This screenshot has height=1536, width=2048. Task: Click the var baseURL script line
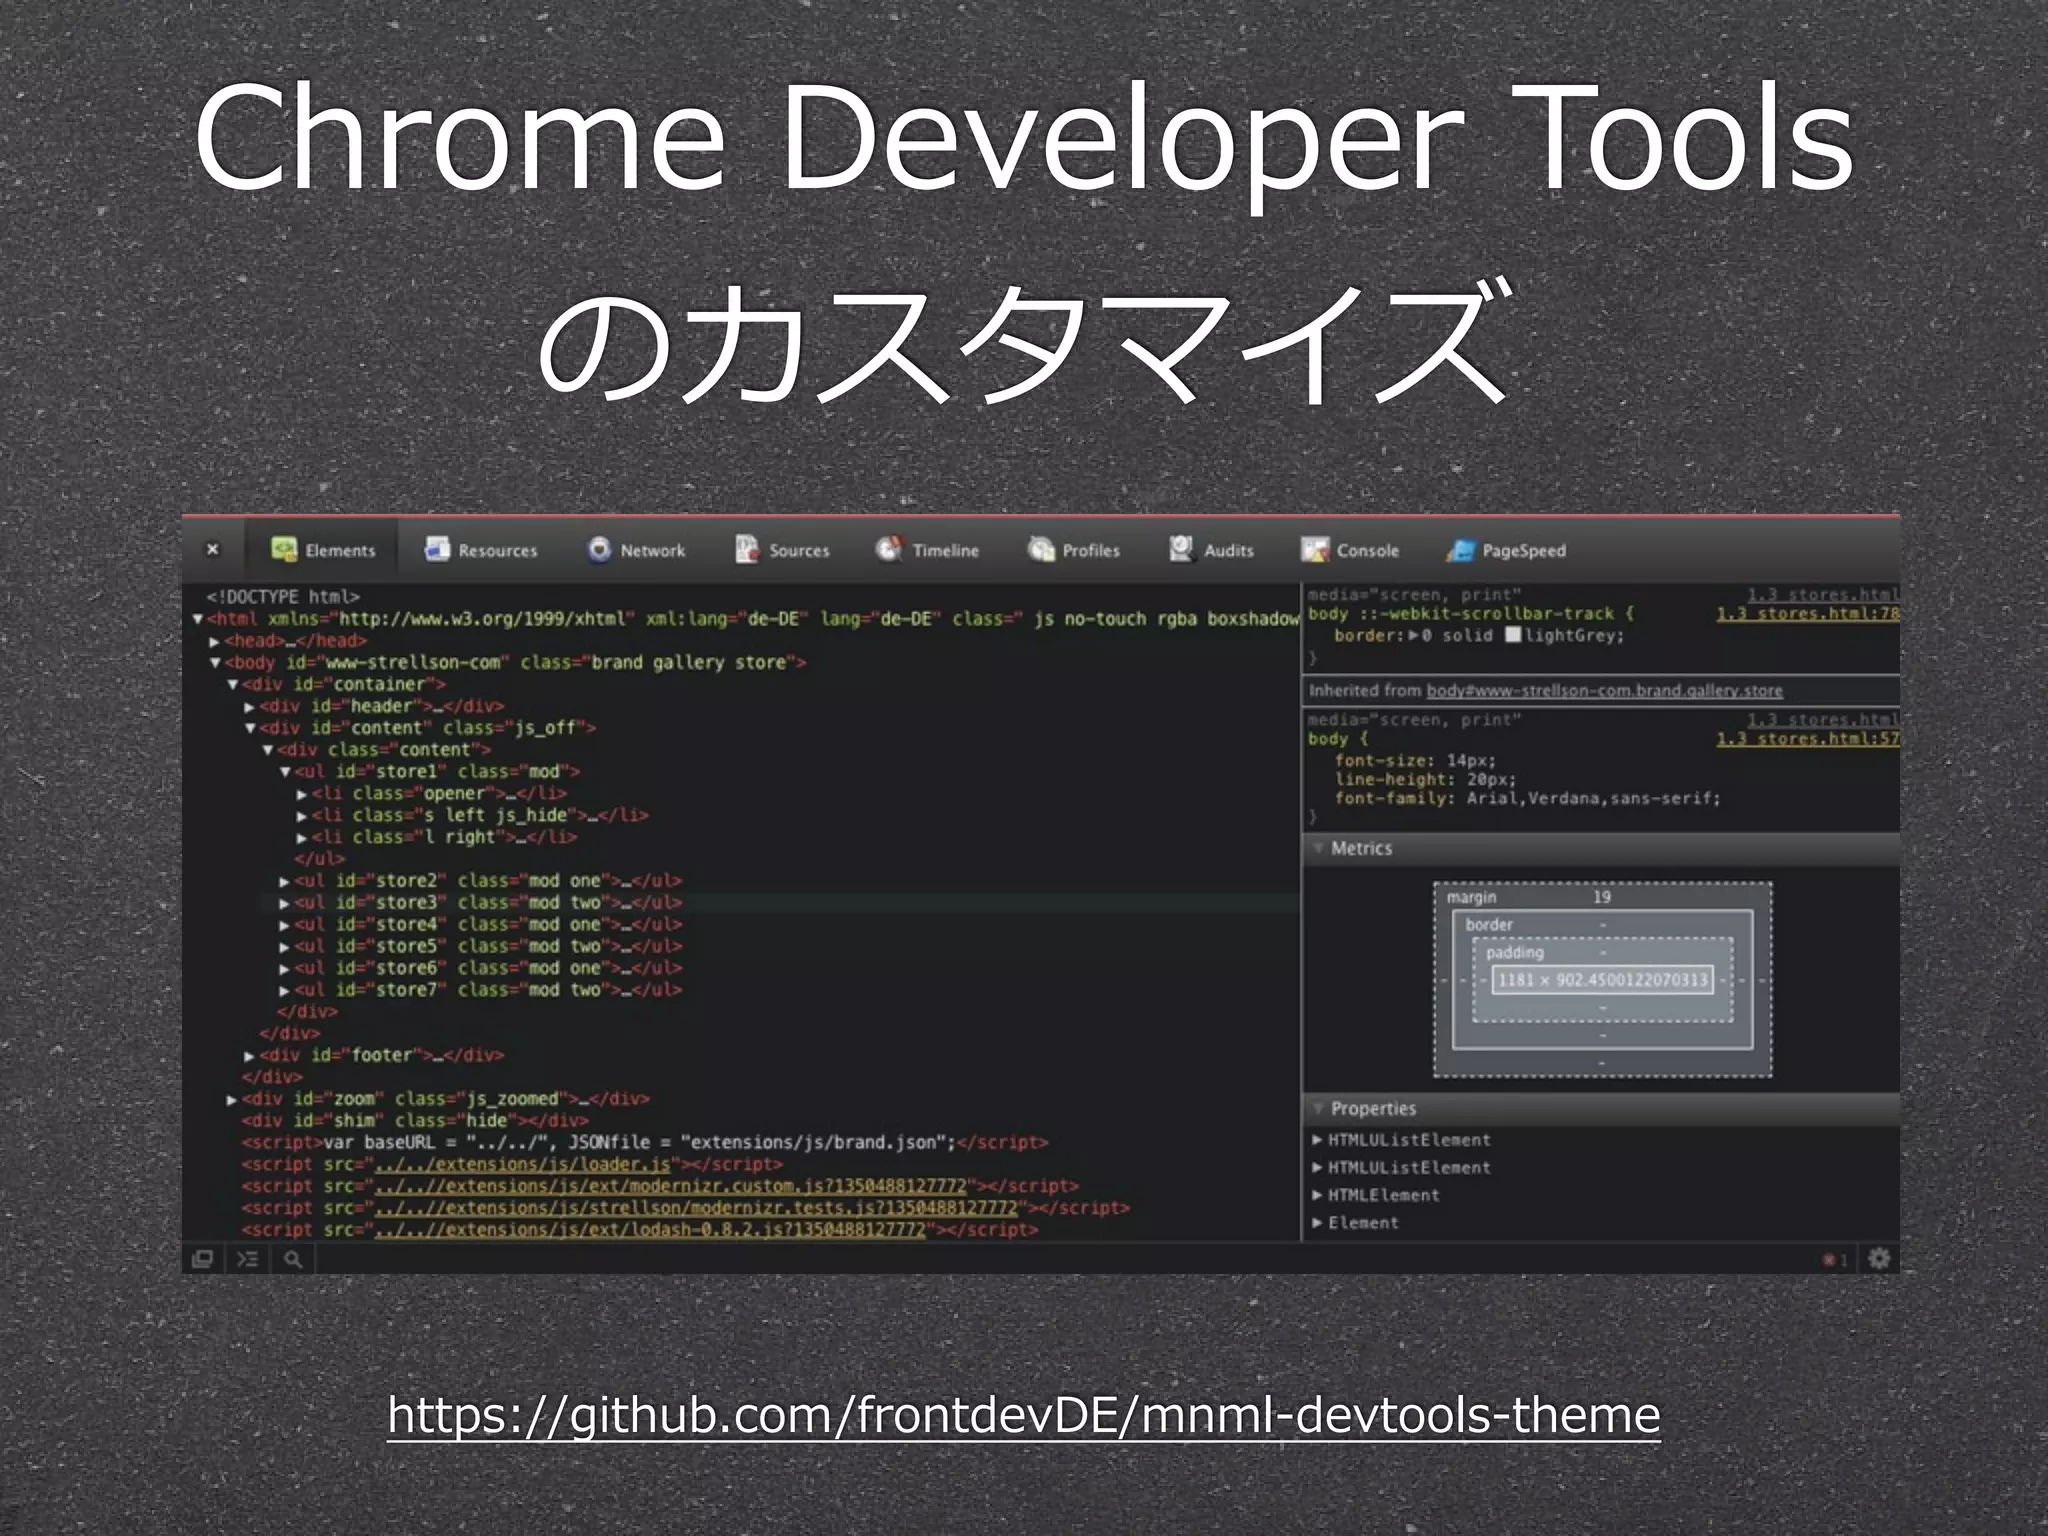(644, 1143)
